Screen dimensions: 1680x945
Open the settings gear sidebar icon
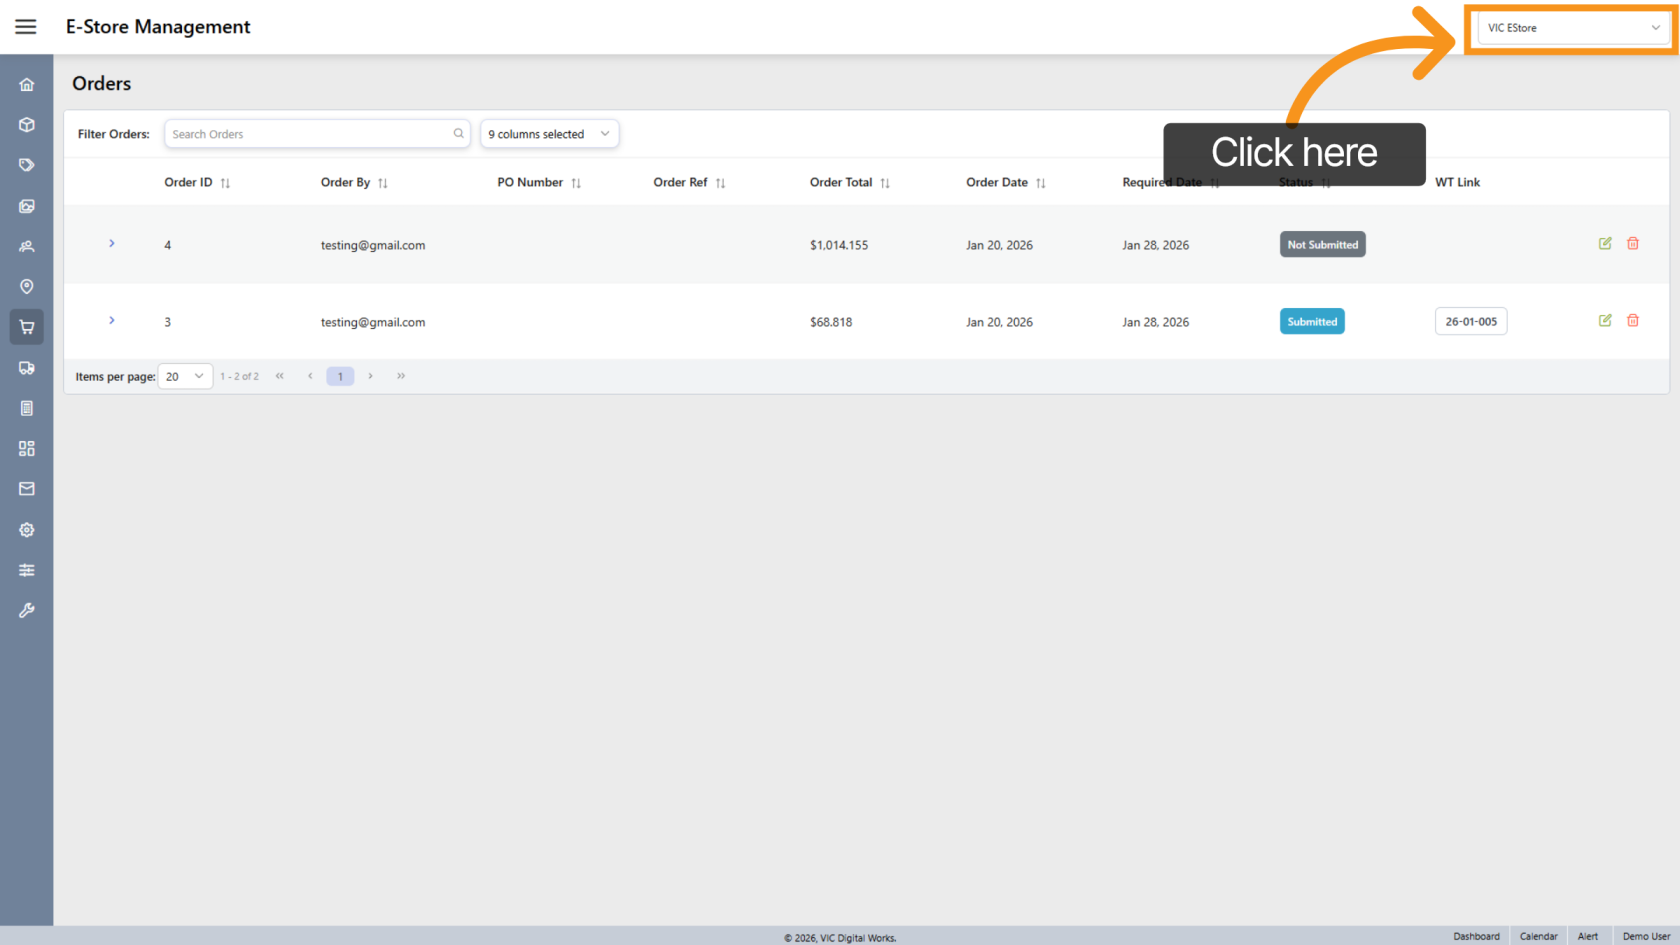(x=27, y=530)
